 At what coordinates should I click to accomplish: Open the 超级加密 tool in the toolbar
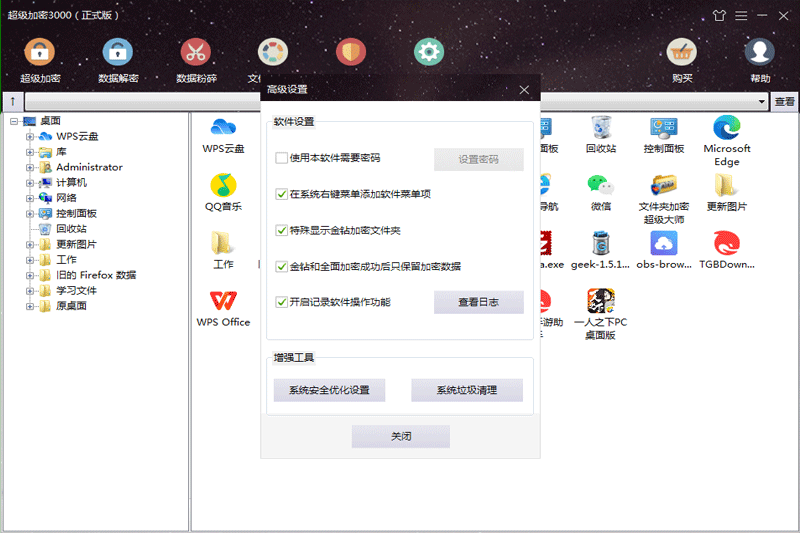[x=39, y=53]
